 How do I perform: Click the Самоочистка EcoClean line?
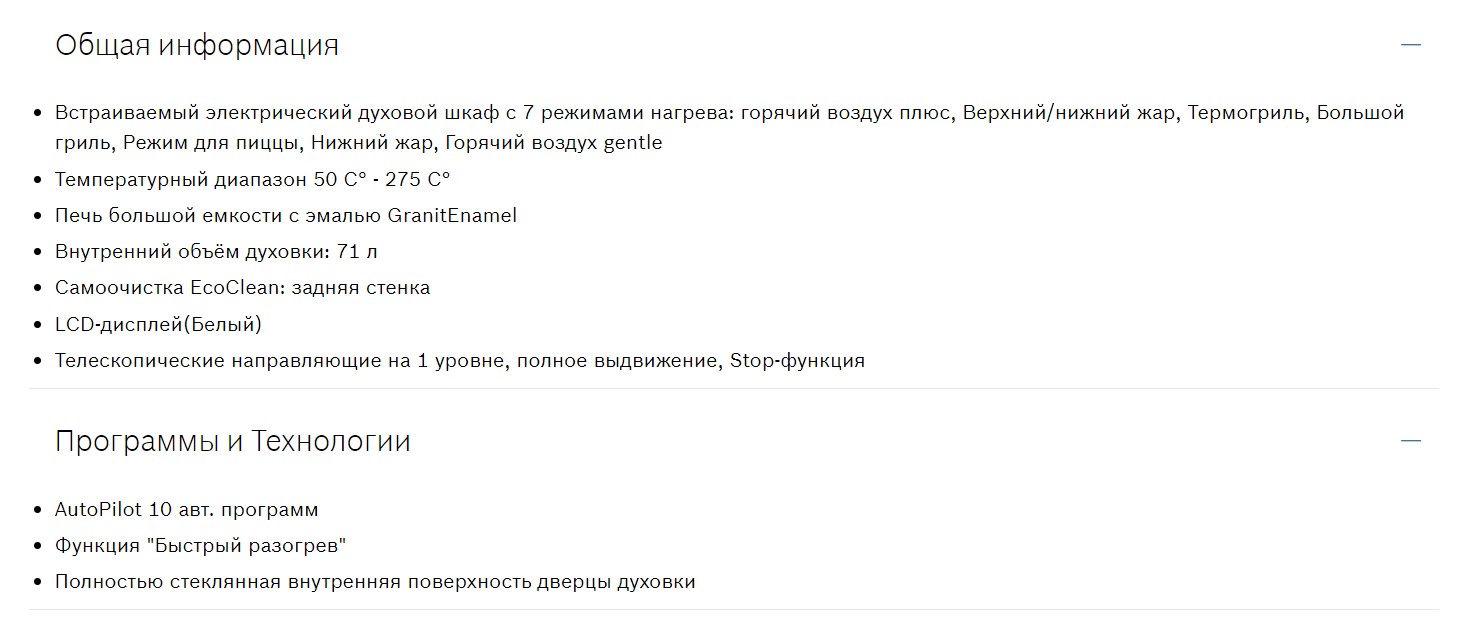pos(242,288)
